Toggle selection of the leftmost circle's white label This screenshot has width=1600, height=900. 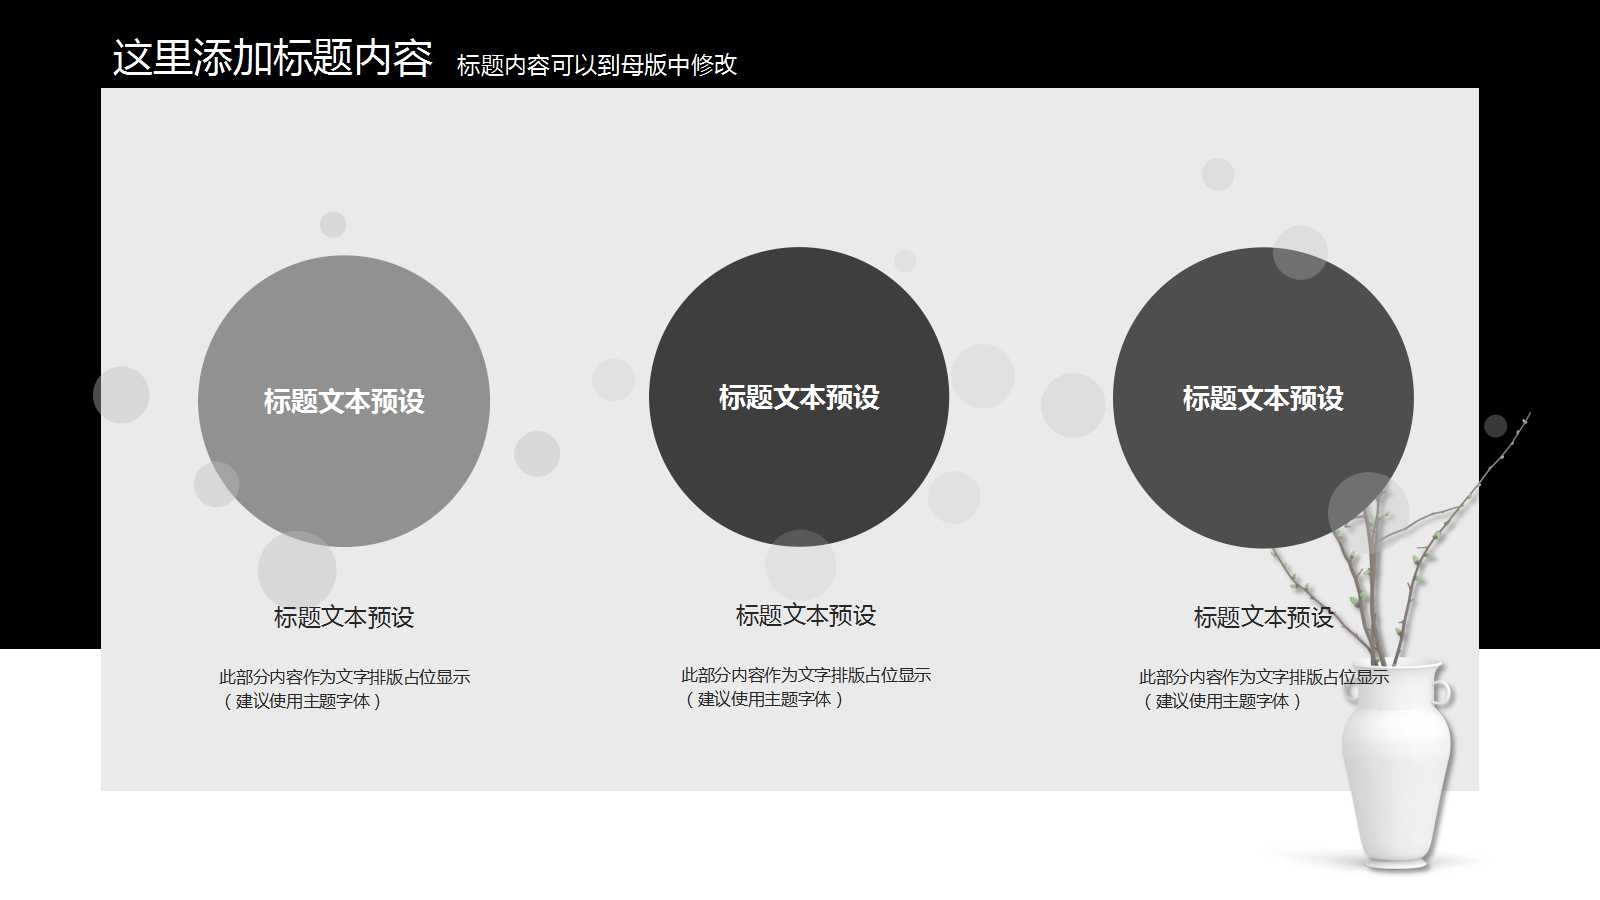point(343,400)
